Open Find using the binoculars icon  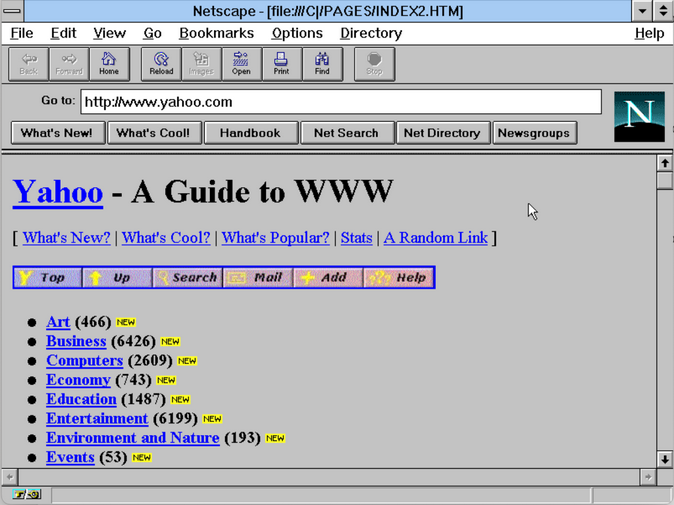322,64
